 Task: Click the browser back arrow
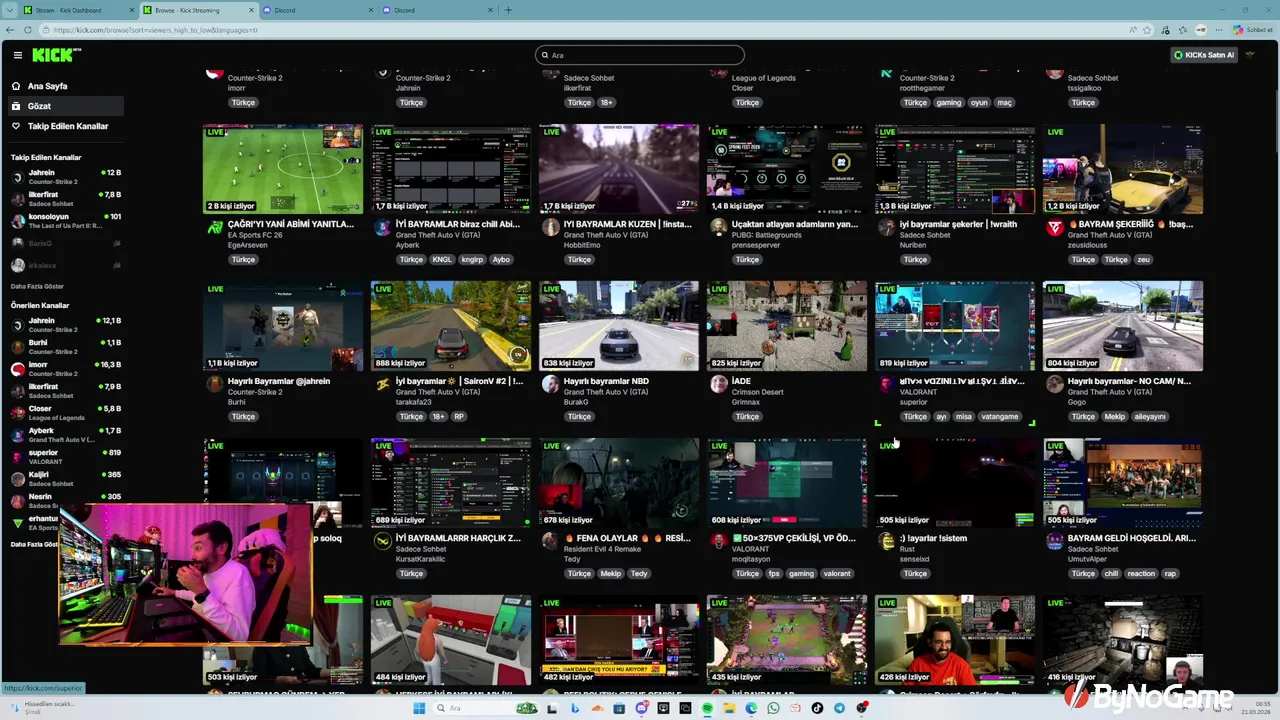(10, 30)
